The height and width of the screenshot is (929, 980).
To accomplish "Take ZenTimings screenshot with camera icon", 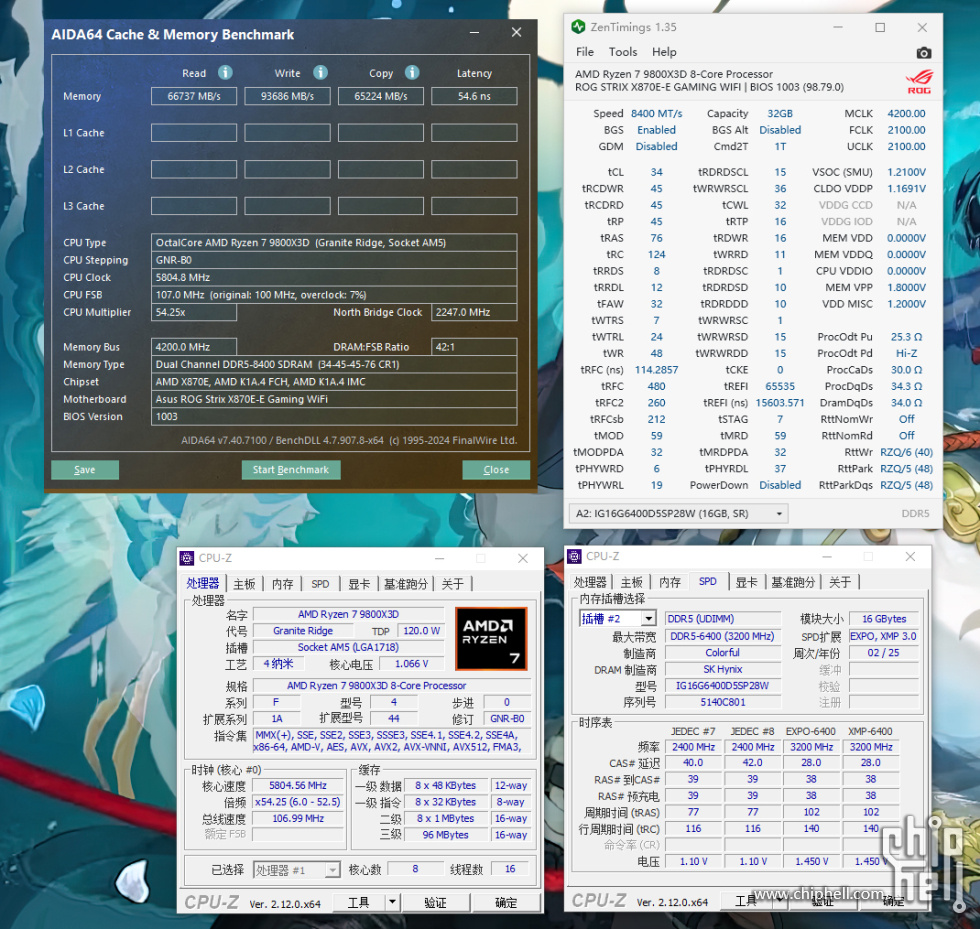I will point(923,53).
